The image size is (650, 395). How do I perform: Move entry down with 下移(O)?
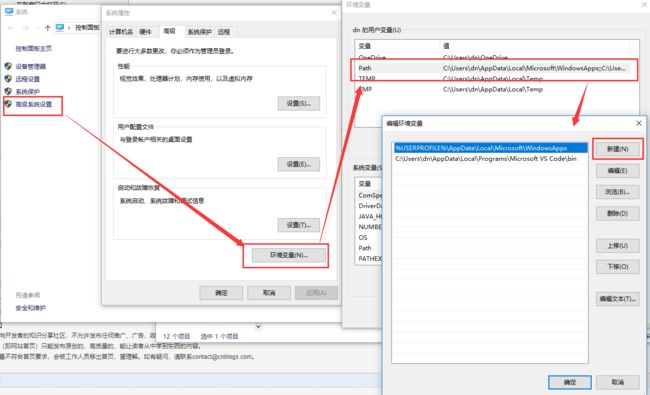(618, 267)
